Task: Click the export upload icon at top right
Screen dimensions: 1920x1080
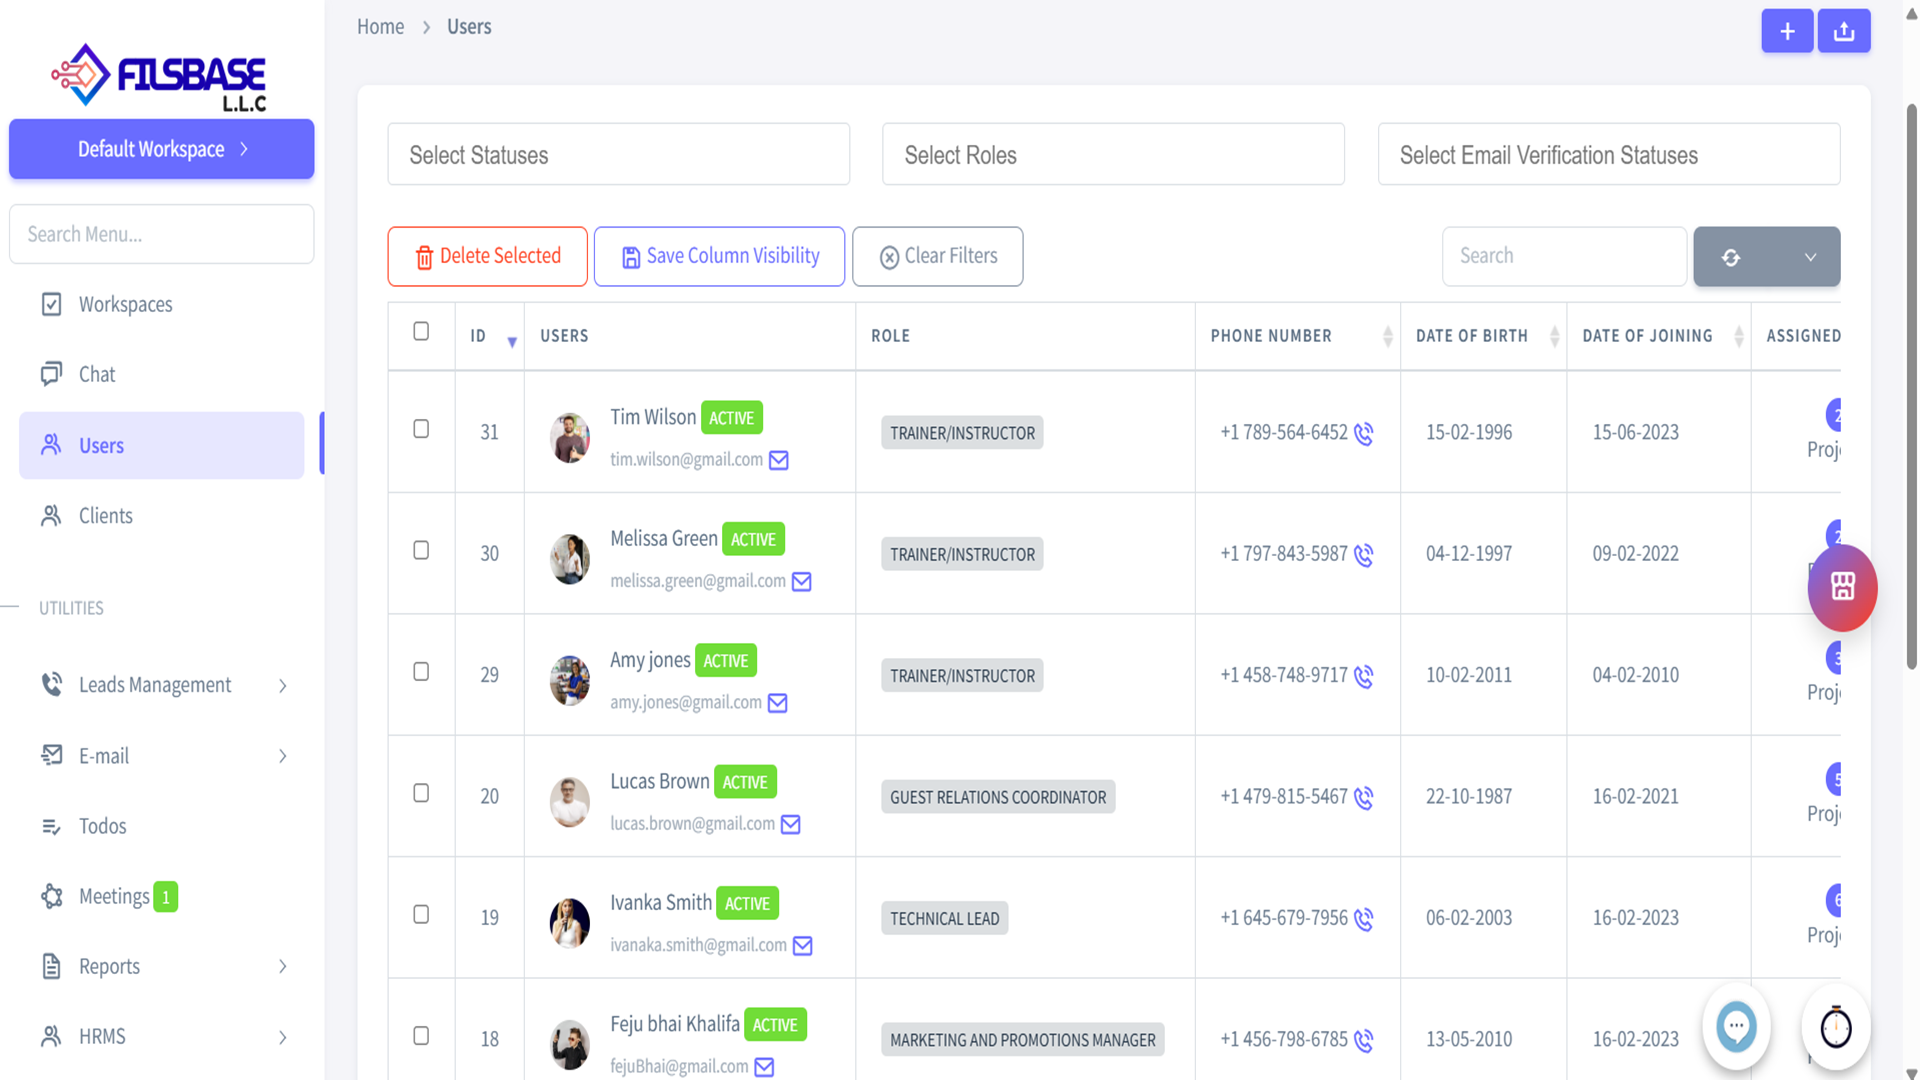Action: (1844, 32)
